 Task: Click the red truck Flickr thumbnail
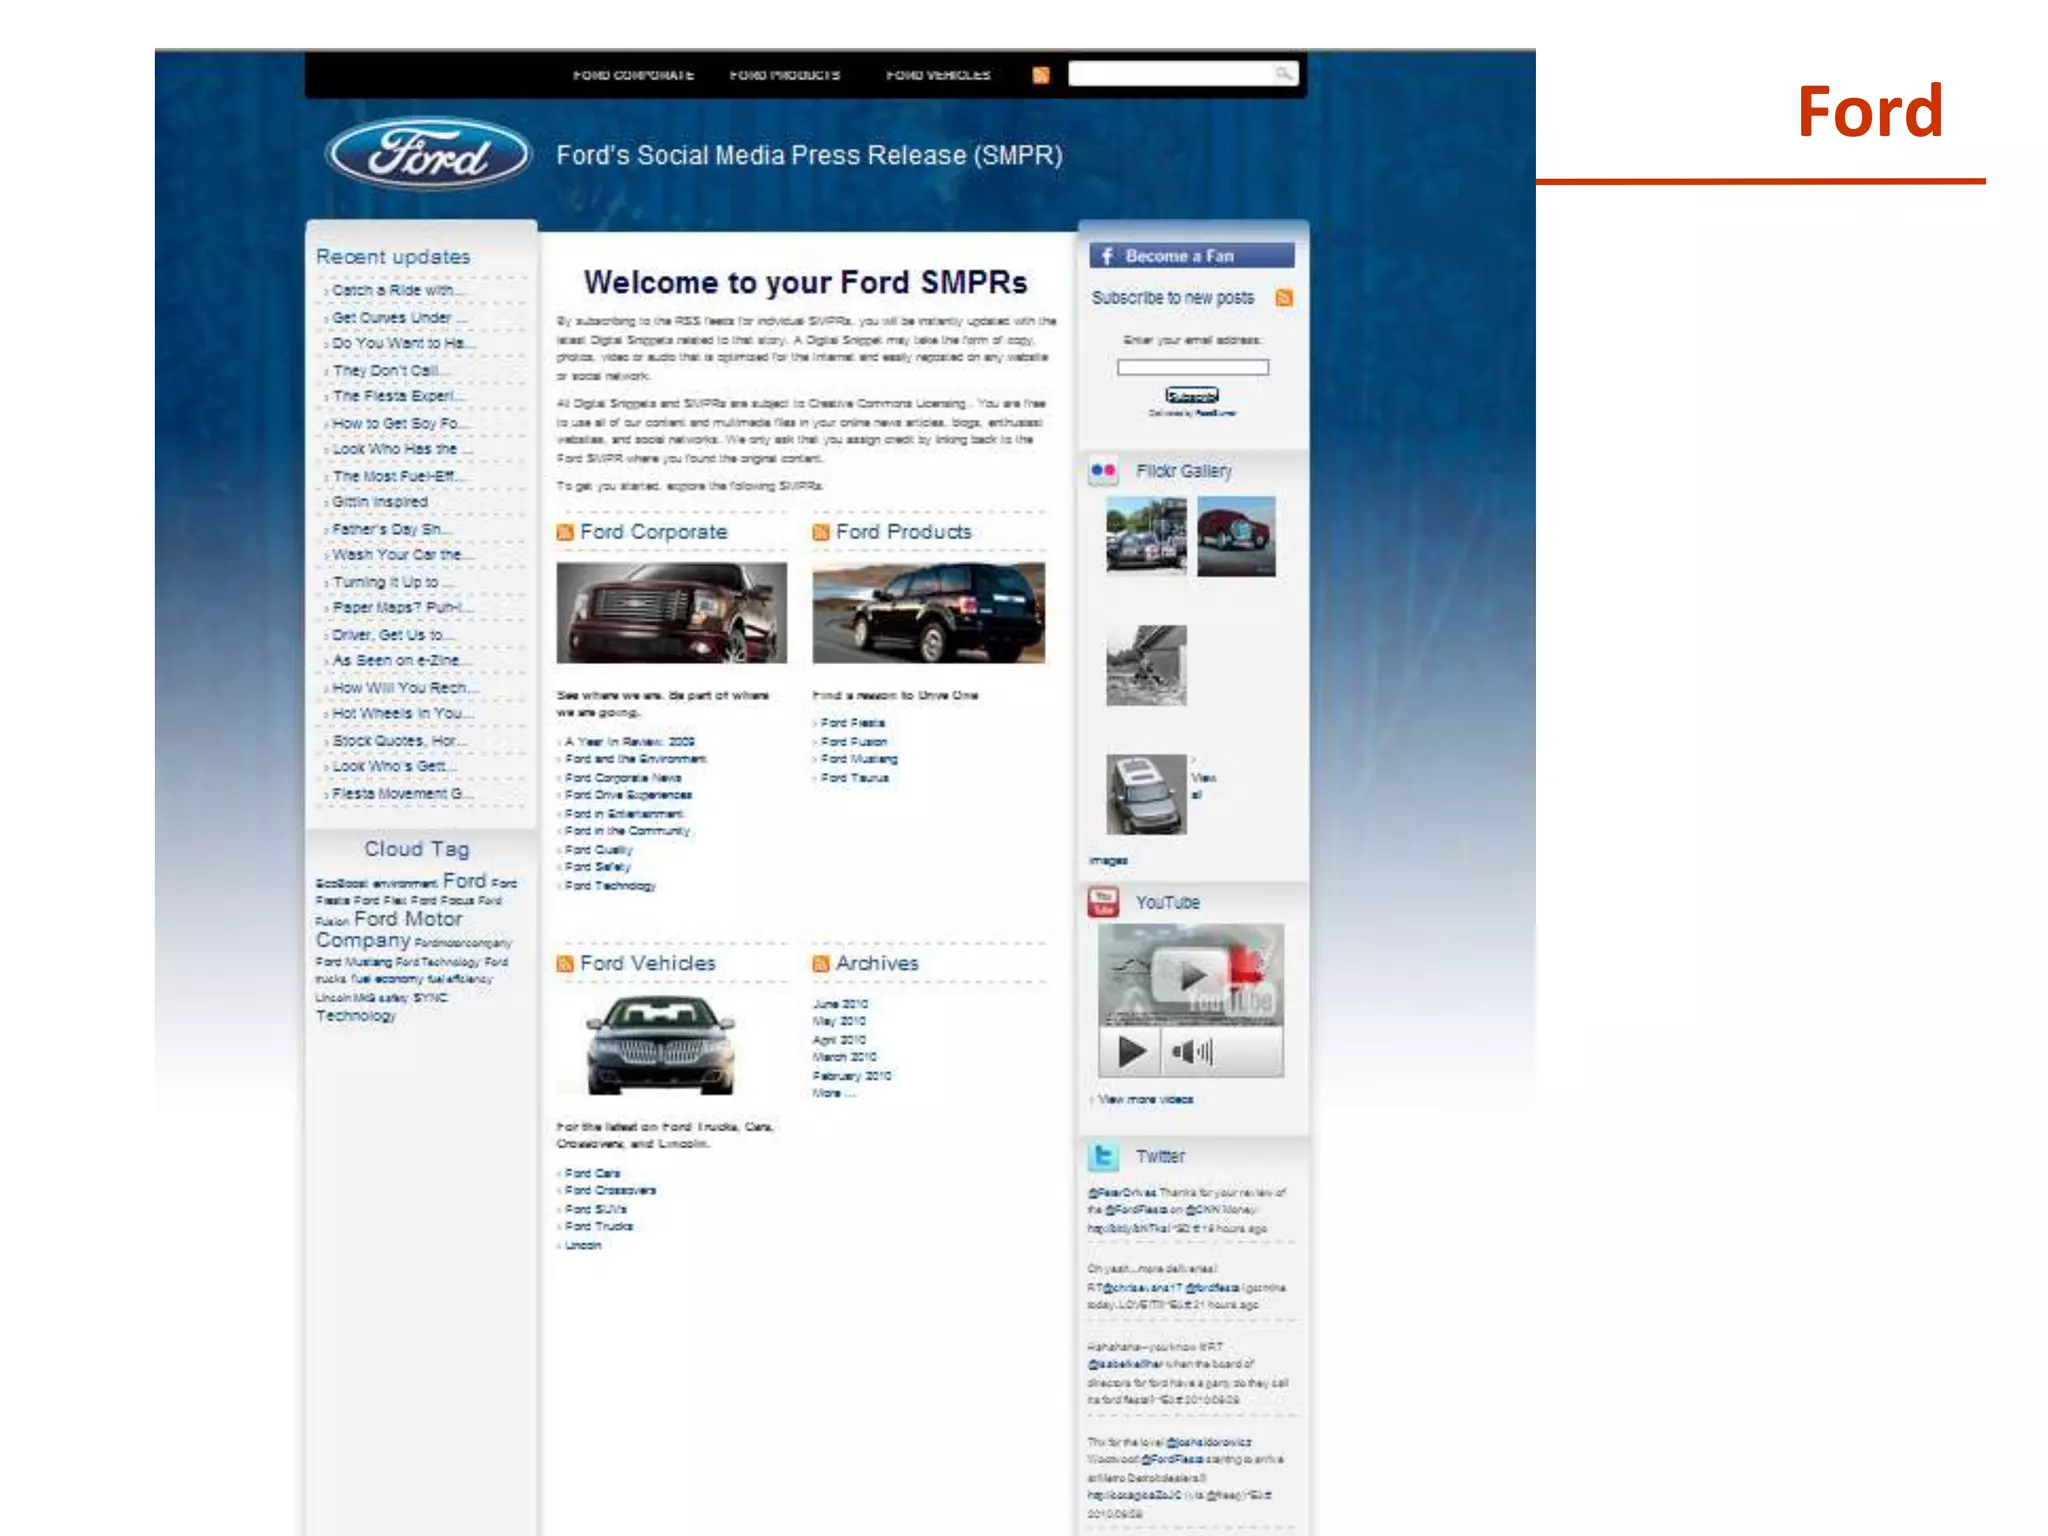pyautogui.click(x=1236, y=535)
